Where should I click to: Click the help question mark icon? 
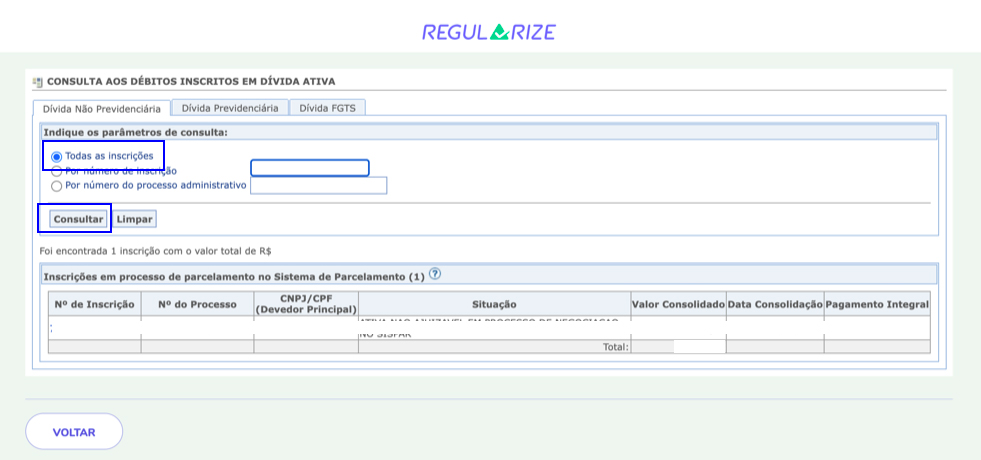coord(435,274)
